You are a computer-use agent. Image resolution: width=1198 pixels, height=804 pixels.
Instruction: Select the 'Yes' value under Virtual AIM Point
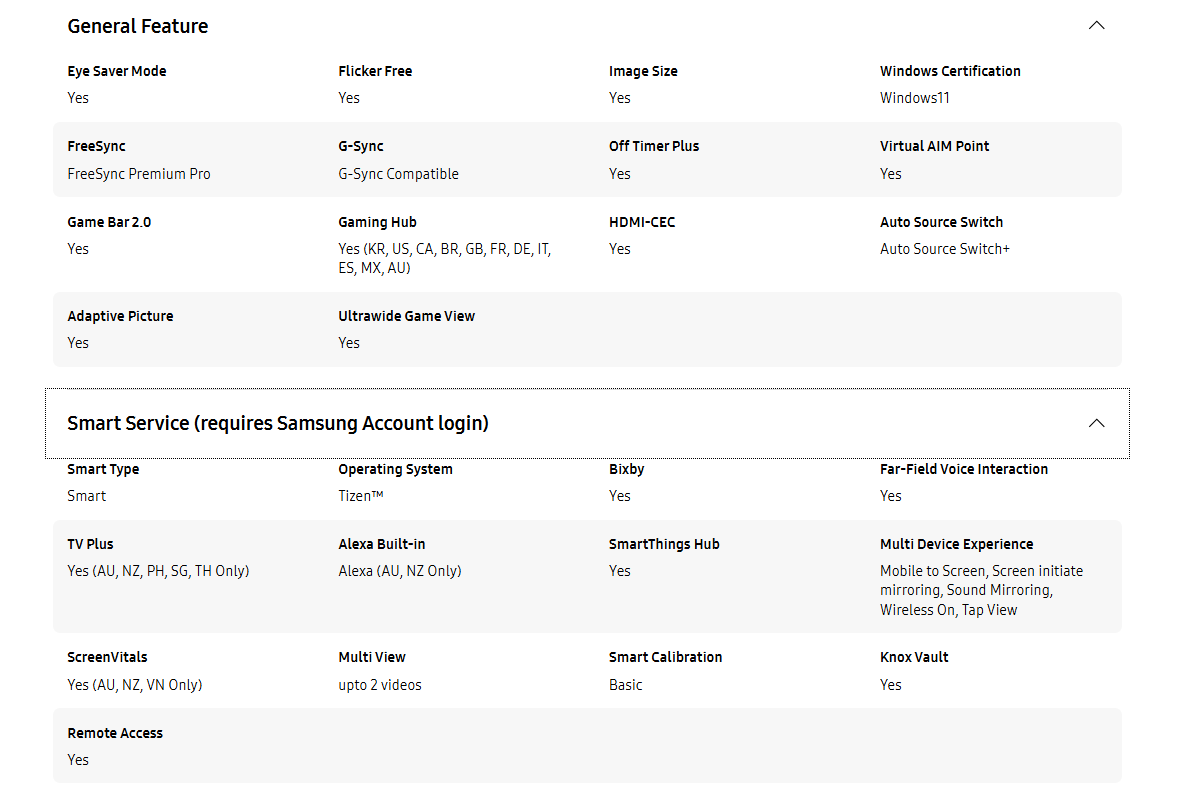click(891, 173)
